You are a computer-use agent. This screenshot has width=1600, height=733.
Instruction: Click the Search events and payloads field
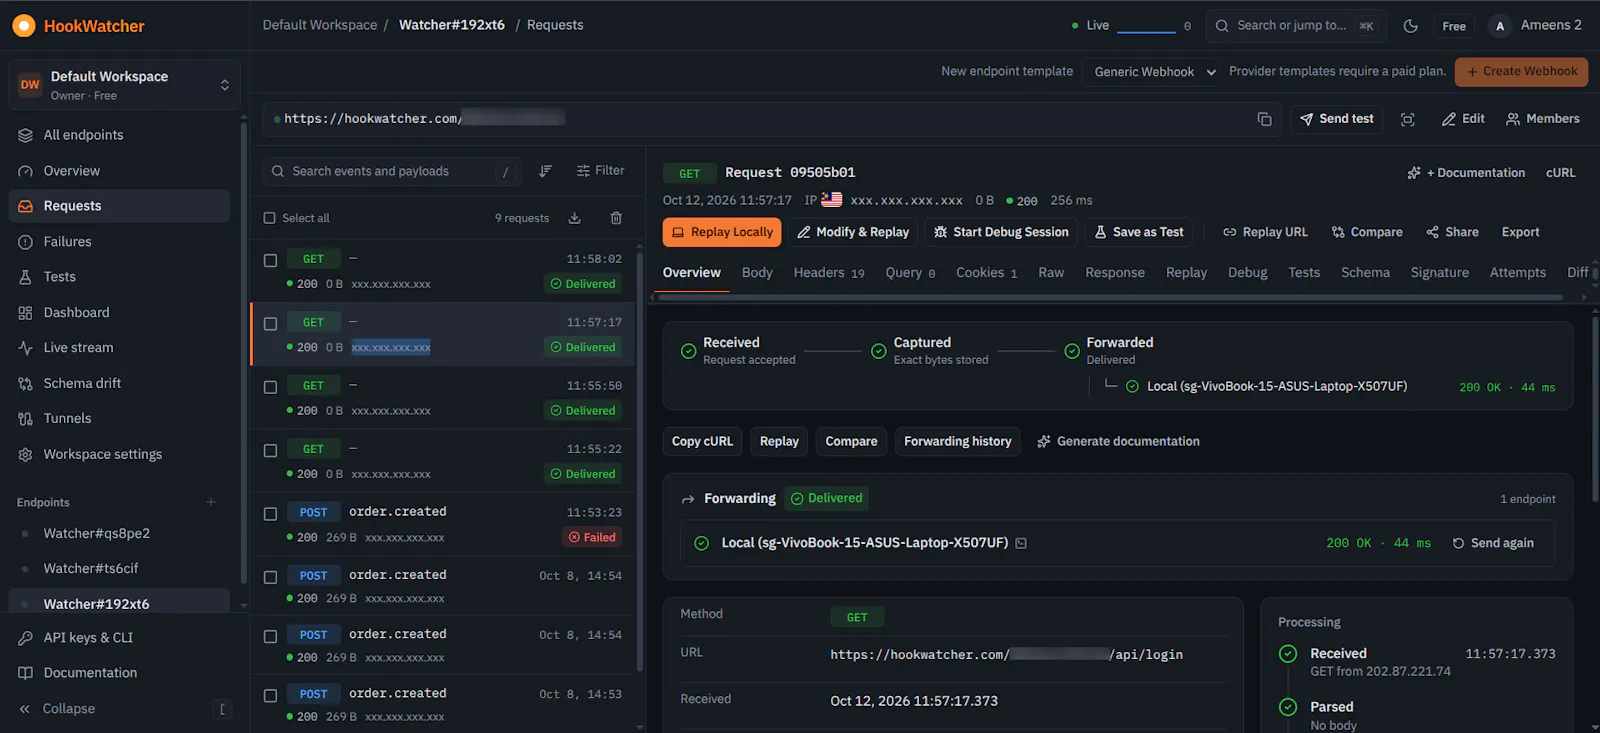393,171
